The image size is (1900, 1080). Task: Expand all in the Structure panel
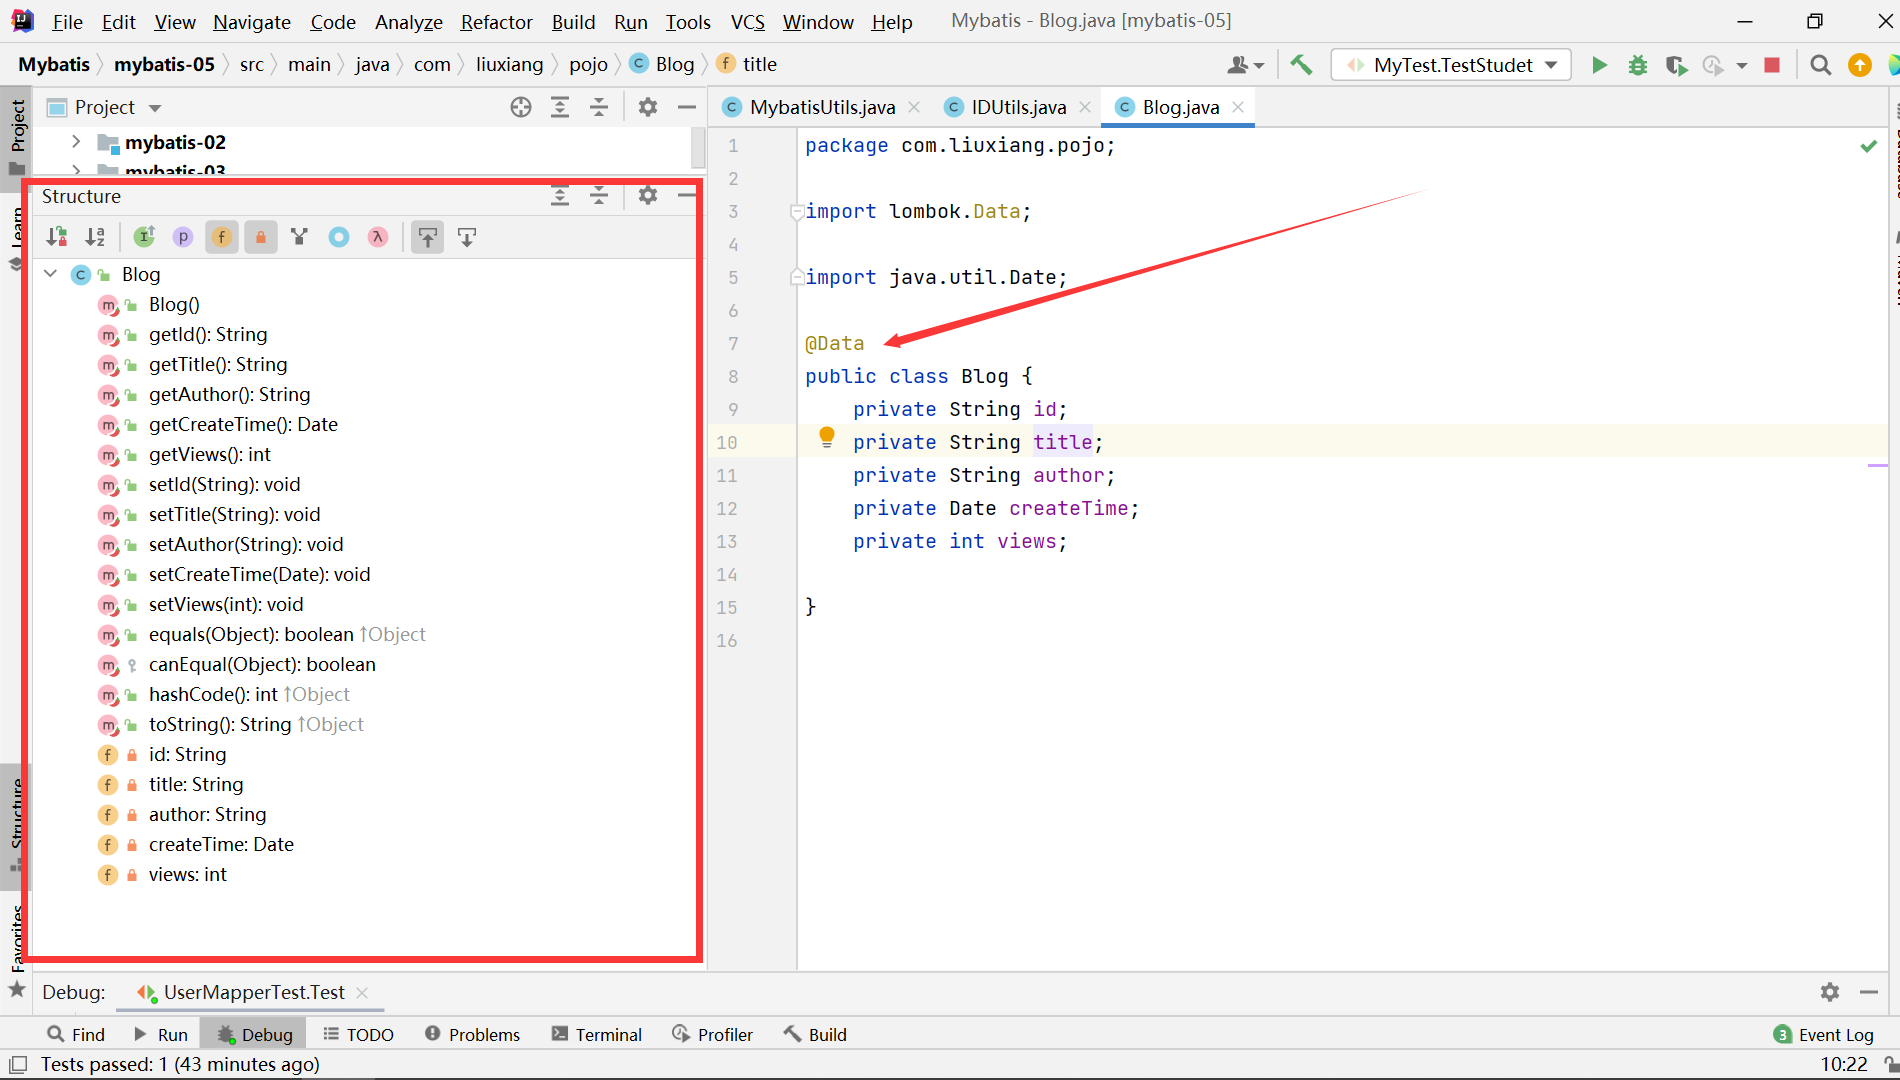point(560,196)
